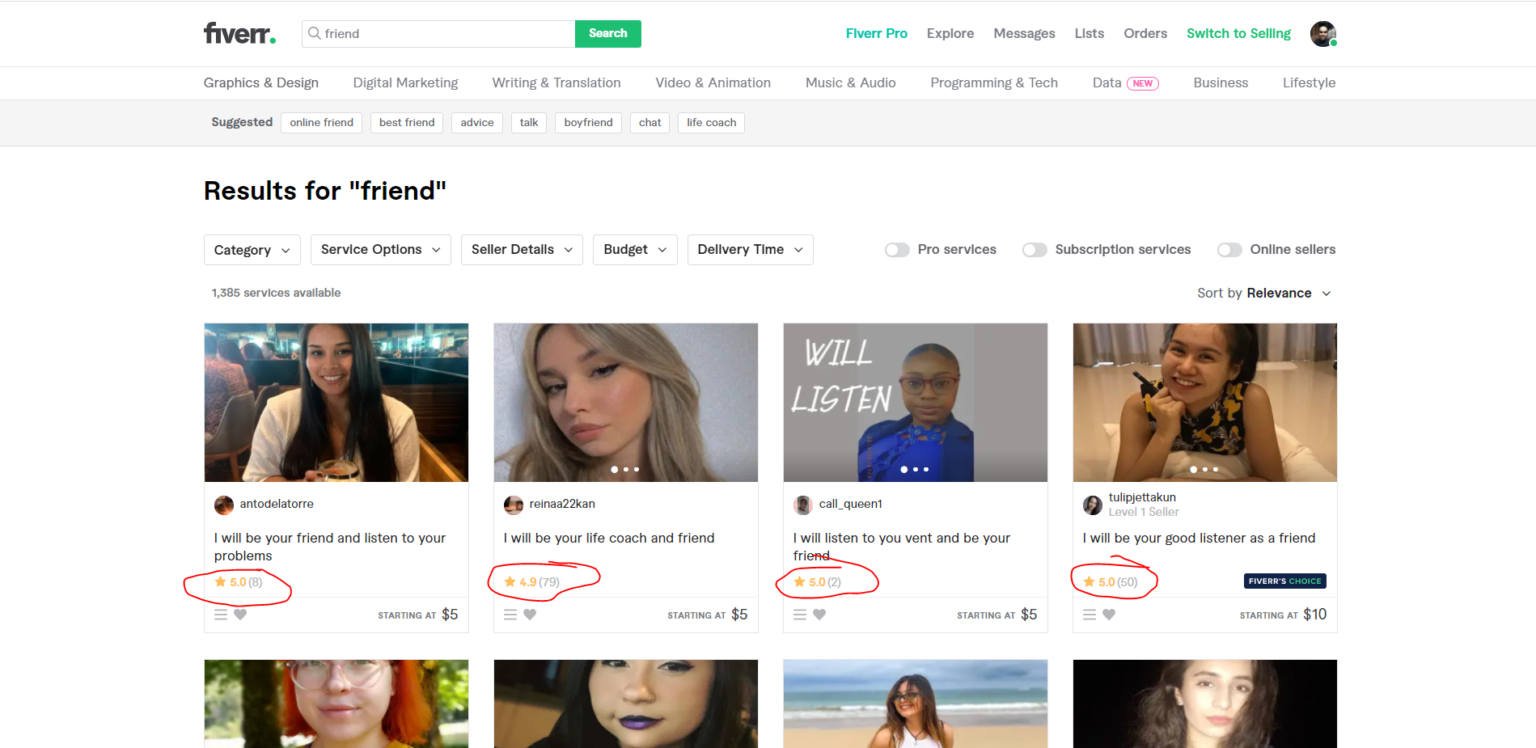
Task: Favorite reinaa22kan's gig with the heart
Action: [530, 614]
